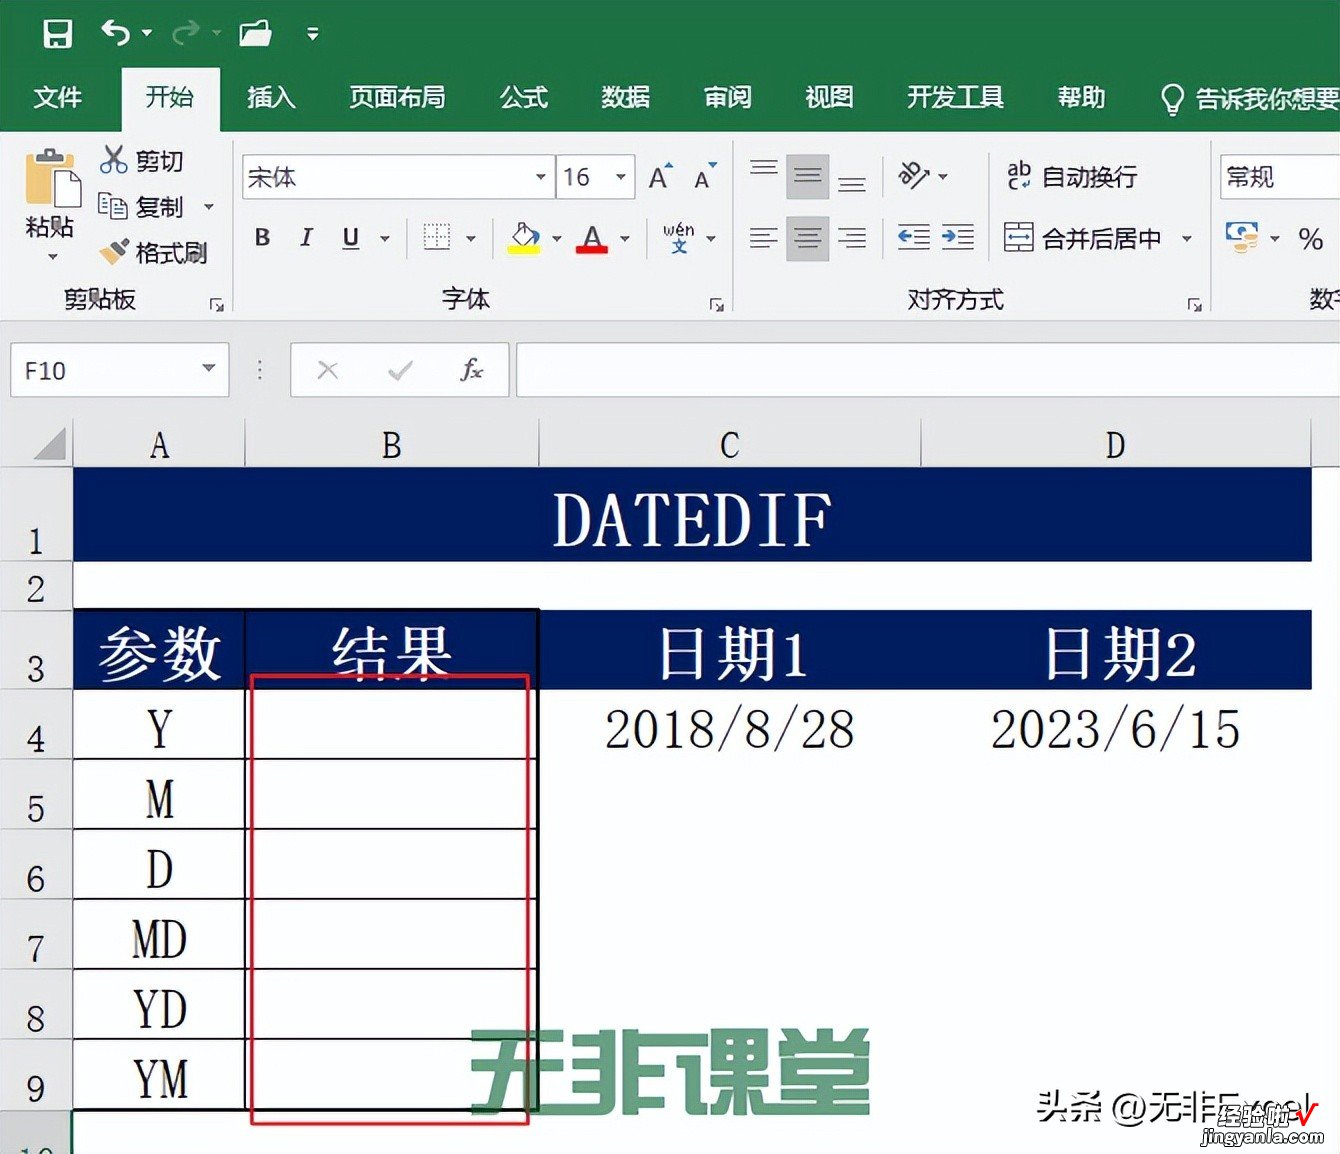Click the Select All corner triangle

point(49,444)
